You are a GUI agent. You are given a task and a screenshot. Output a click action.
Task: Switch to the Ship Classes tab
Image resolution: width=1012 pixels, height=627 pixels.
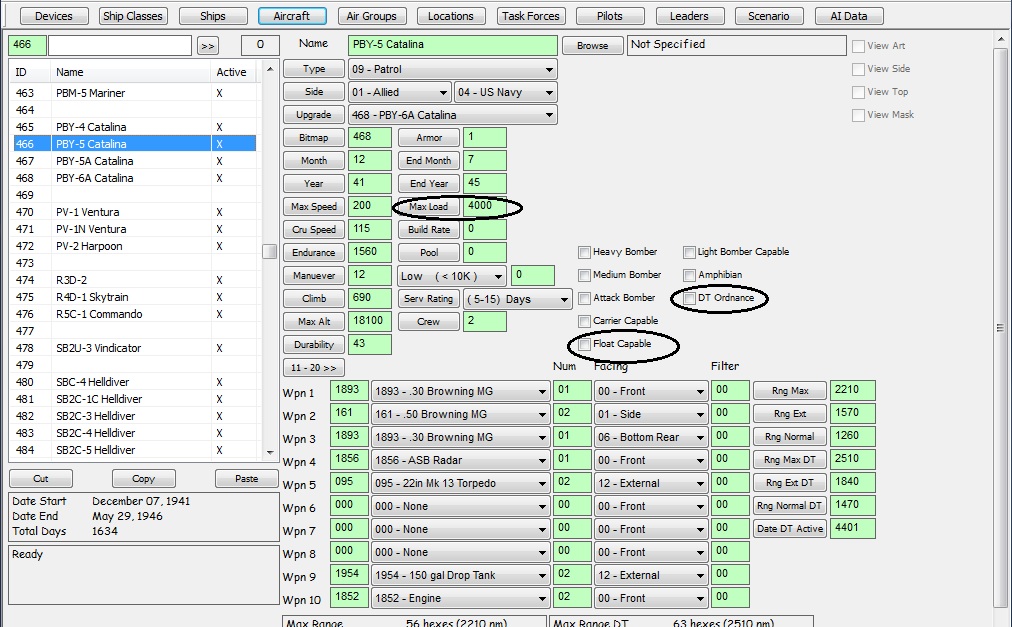pyautogui.click(x=133, y=15)
